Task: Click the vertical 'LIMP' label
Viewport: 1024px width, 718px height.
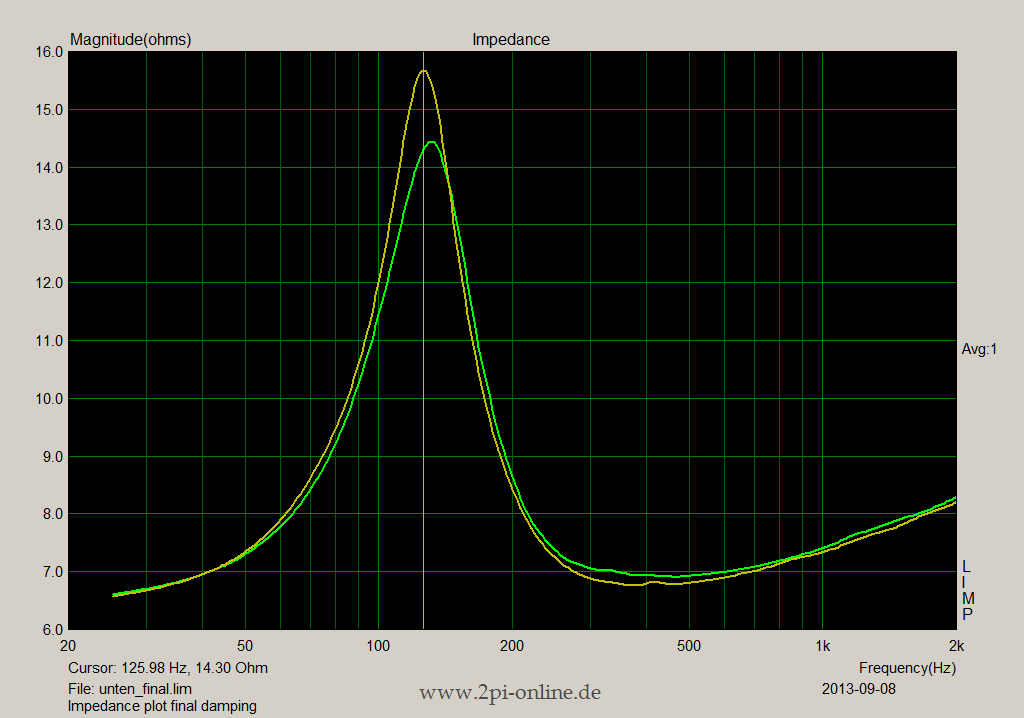Action: pyautogui.click(x=968, y=591)
